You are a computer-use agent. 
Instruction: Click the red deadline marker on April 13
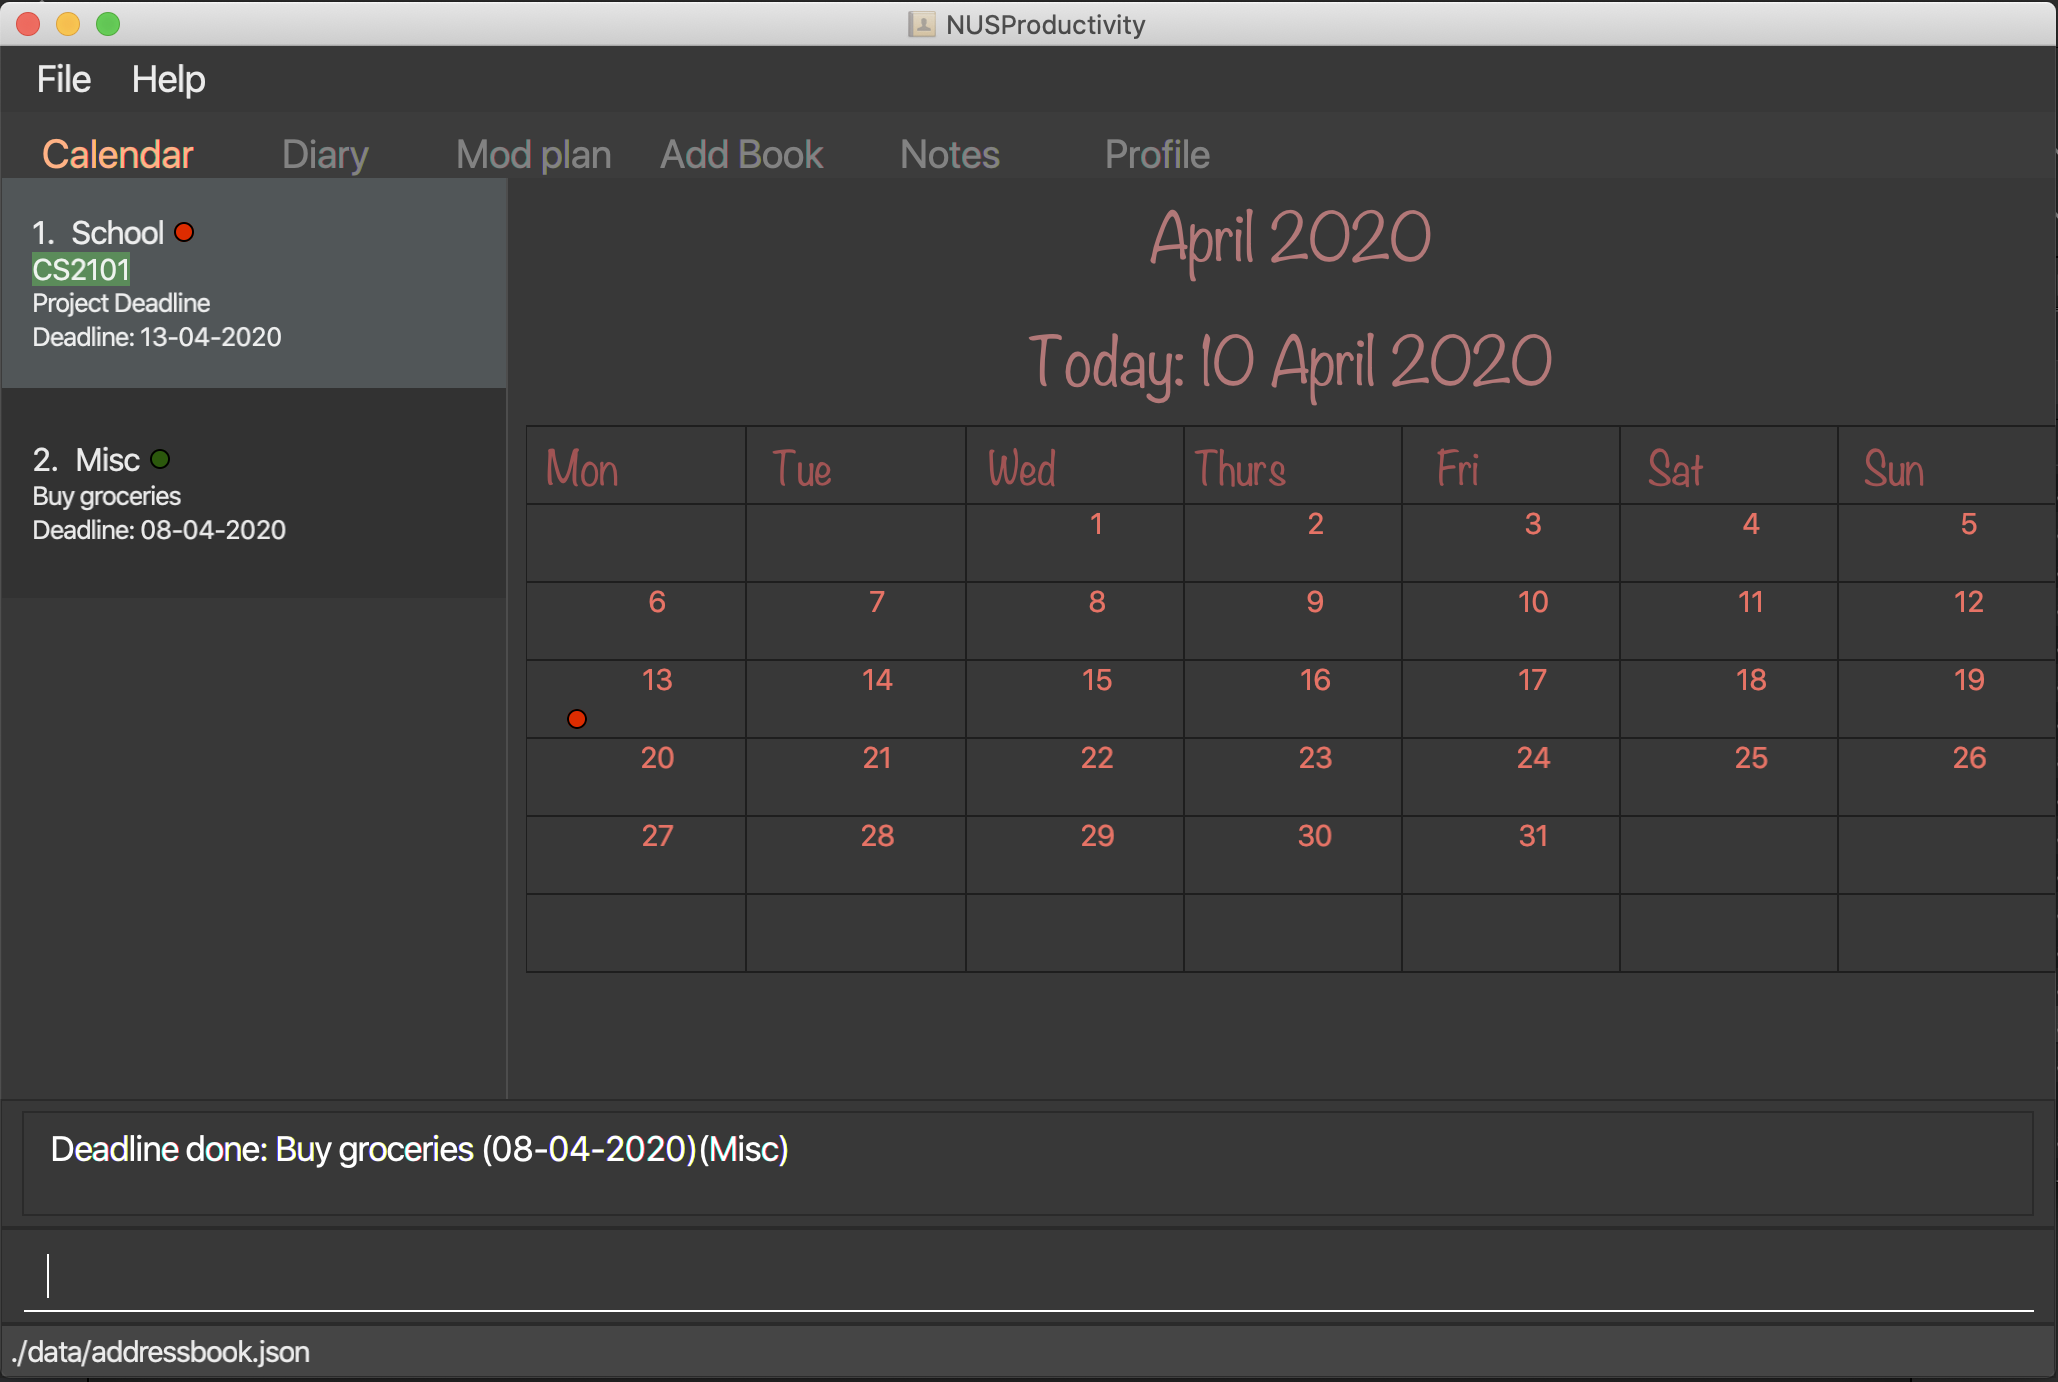pos(577,719)
